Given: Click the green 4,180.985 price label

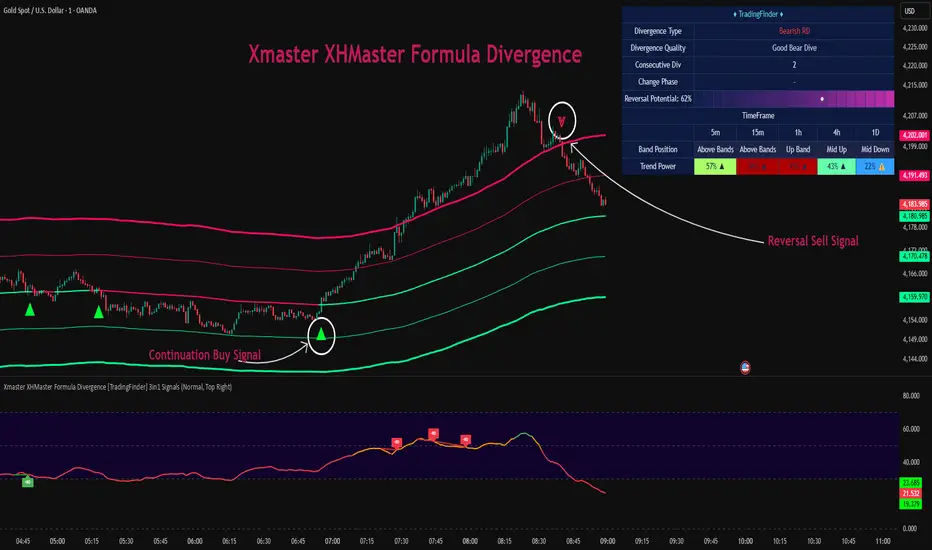Looking at the screenshot, I should (914, 216).
